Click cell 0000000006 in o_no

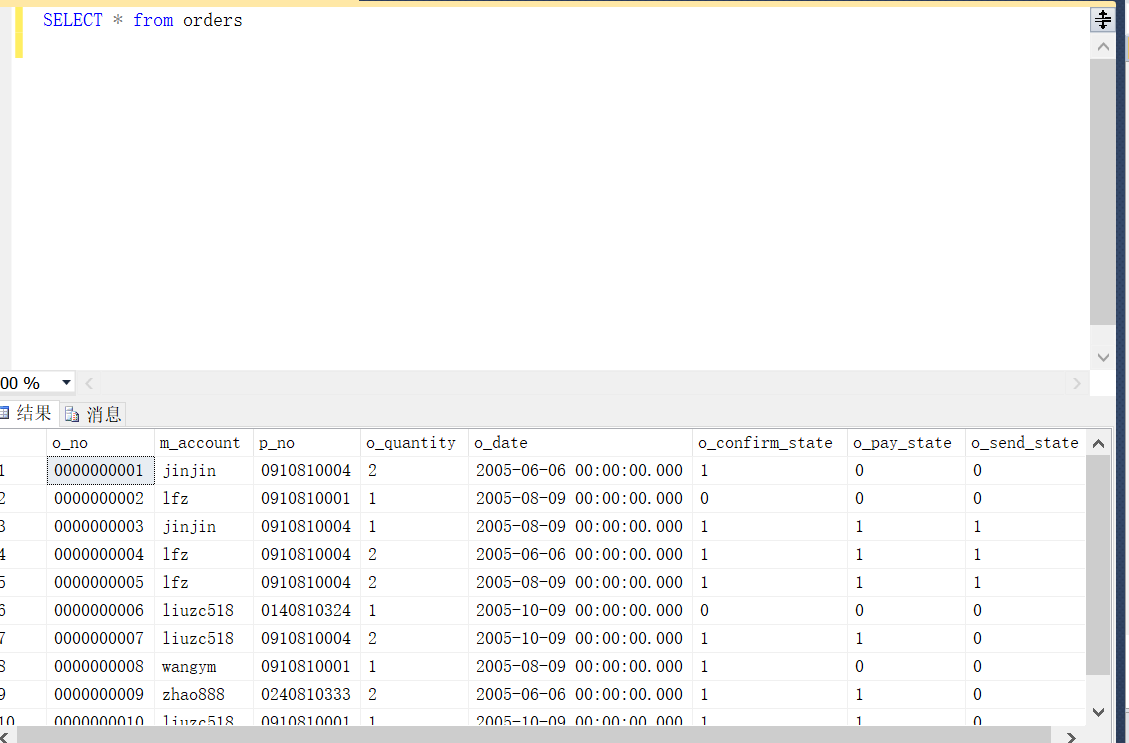(x=100, y=610)
